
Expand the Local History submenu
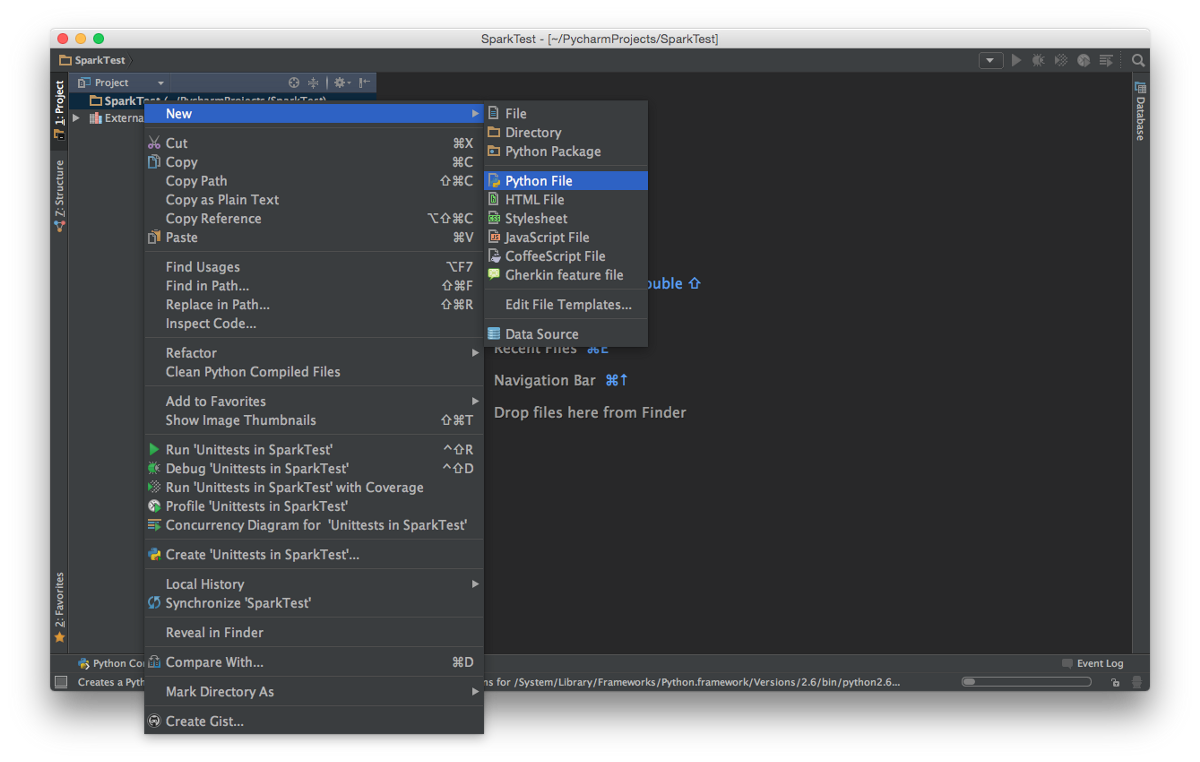pyautogui.click(x=314, y=584)
